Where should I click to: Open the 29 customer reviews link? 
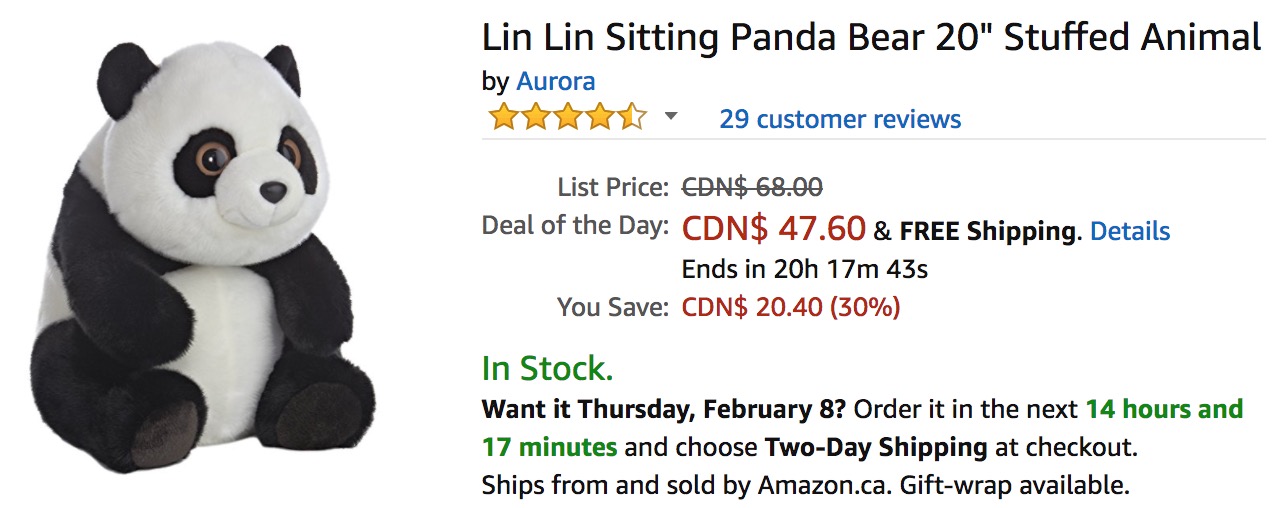(x=840, y=119)
